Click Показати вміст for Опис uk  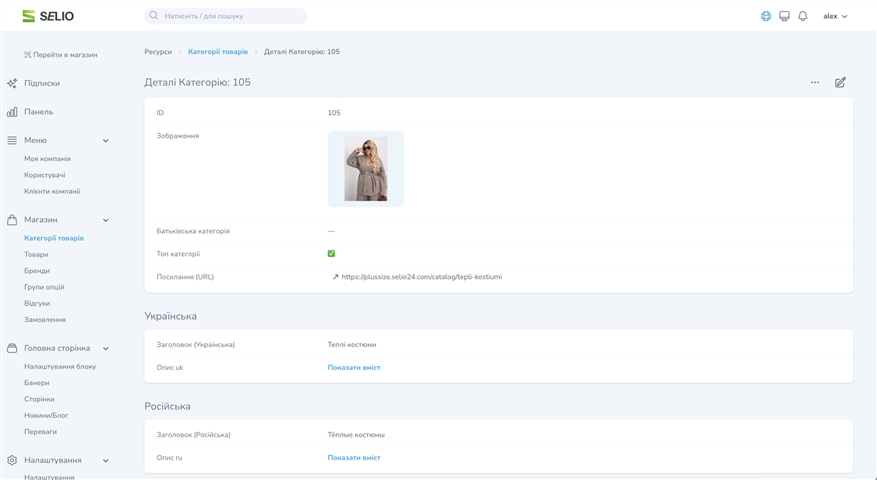(354, 368)
